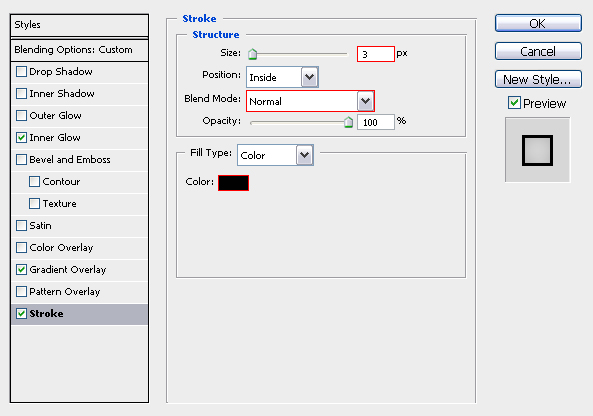Click the New Style... button
593x416 pixels.
click(538, 79)
